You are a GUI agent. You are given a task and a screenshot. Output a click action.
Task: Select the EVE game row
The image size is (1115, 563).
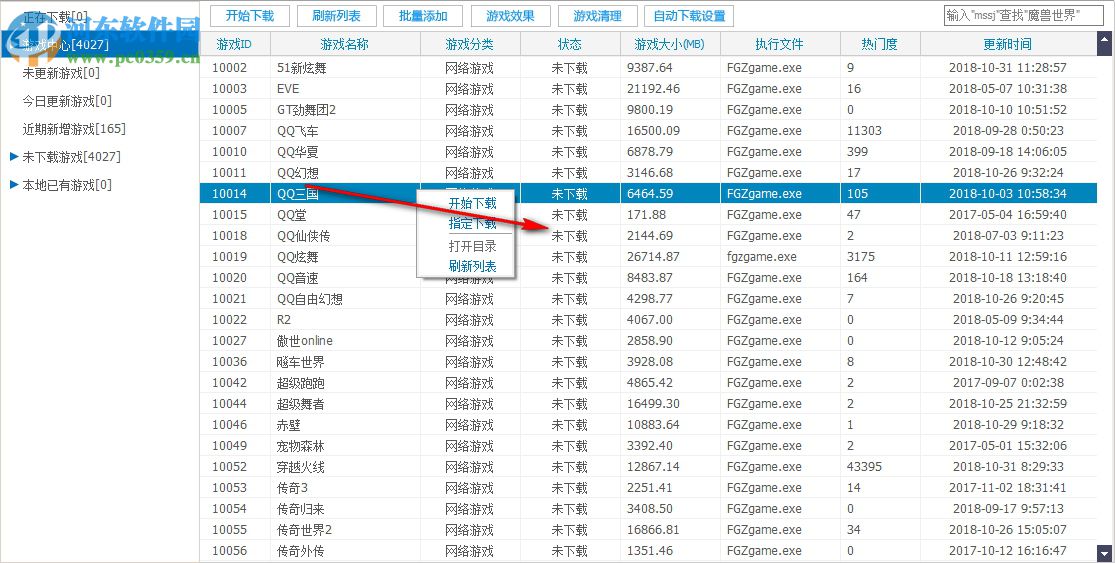pos(648,89)
